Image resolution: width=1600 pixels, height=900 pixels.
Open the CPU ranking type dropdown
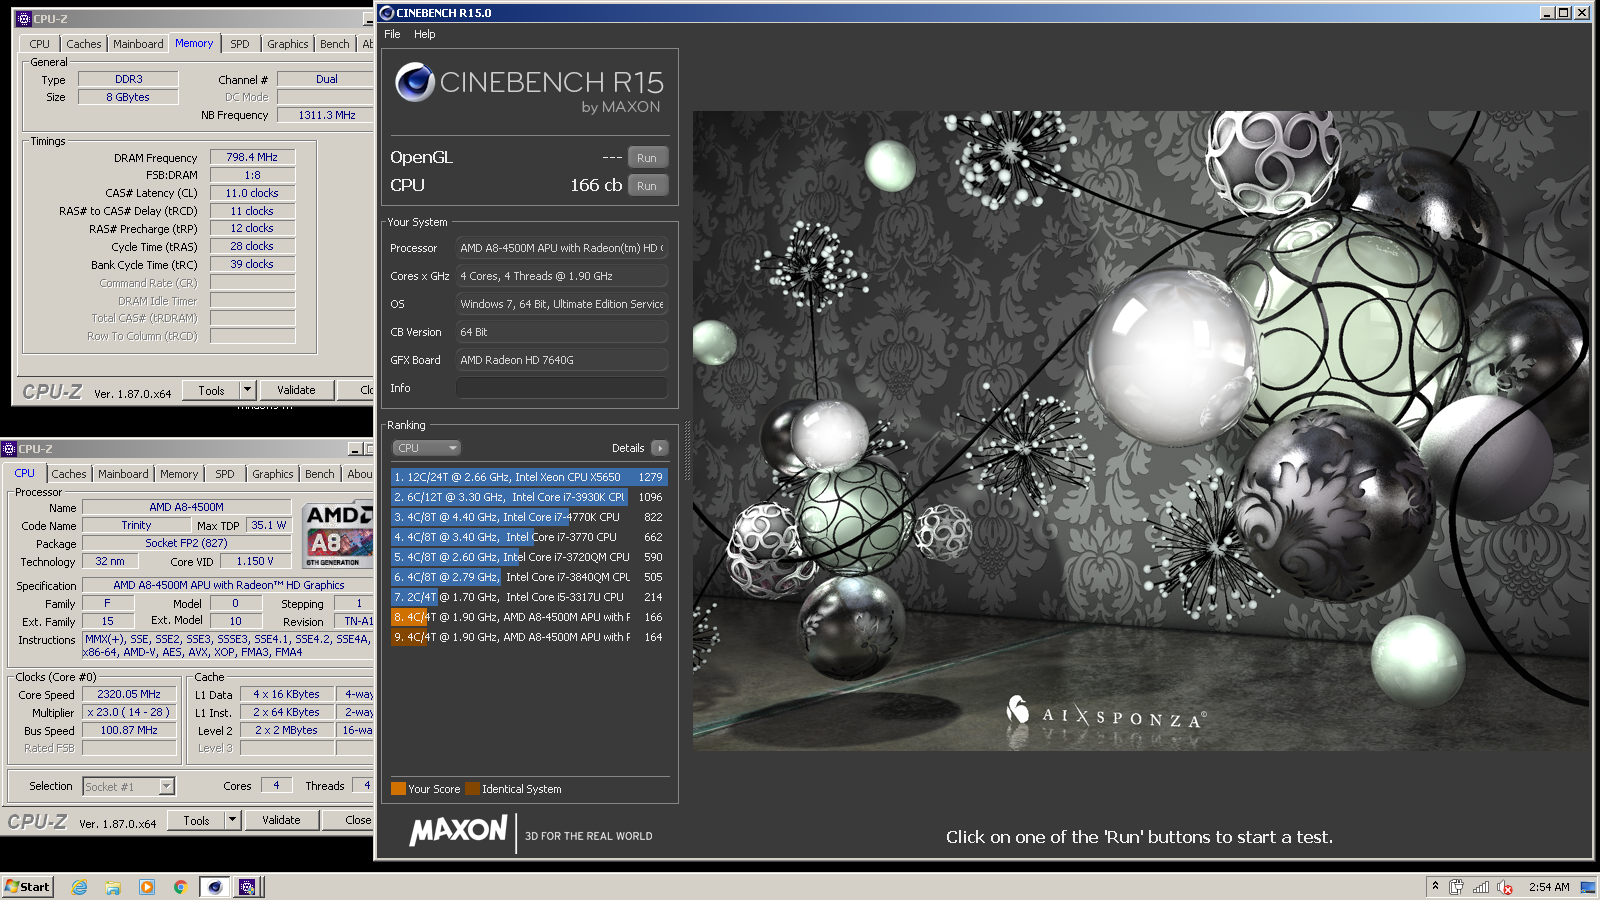pos(426,448)
